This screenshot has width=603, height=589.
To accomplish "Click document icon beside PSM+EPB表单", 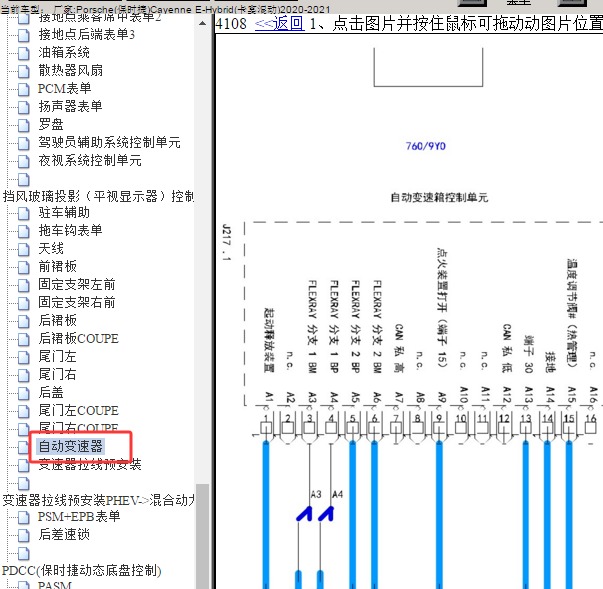I will click(x=23, y=517).
